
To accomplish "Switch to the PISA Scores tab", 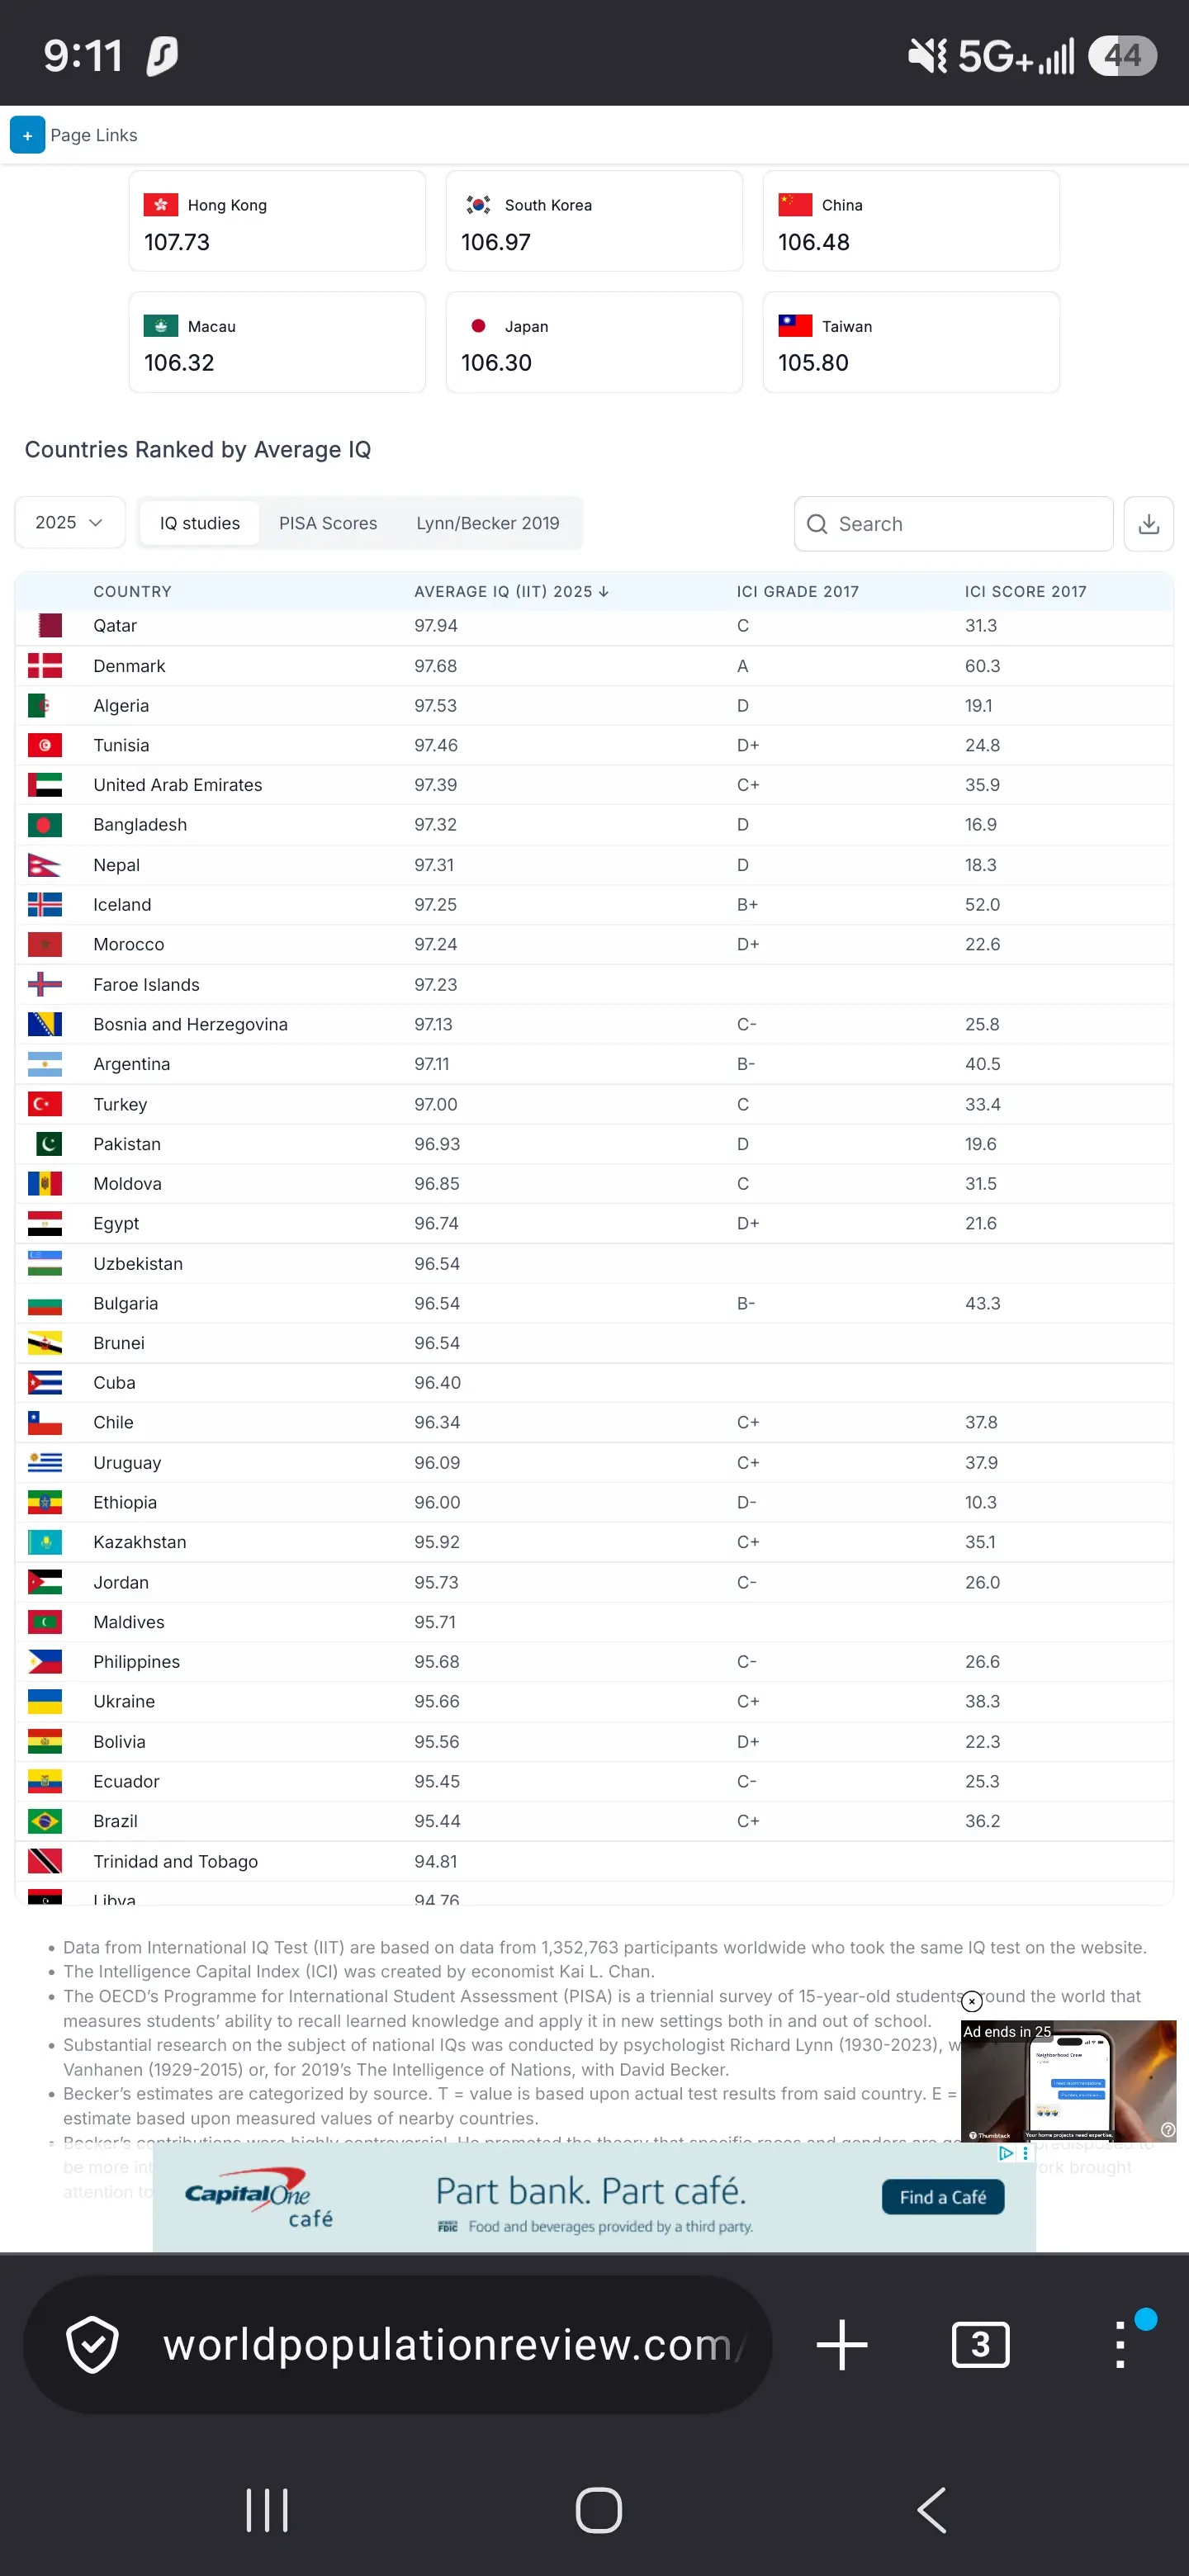I will pyautogui.click(x=328, y=523).
